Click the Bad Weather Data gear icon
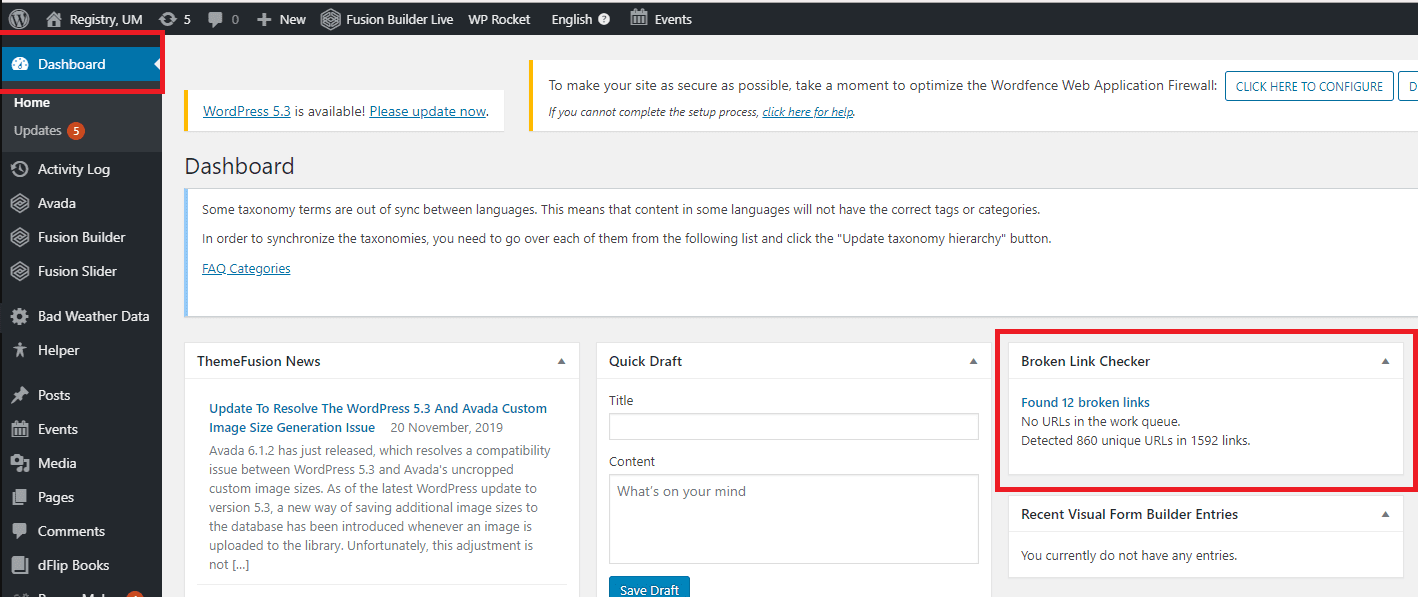The image size is (1418, 597). tap(19, 316)
